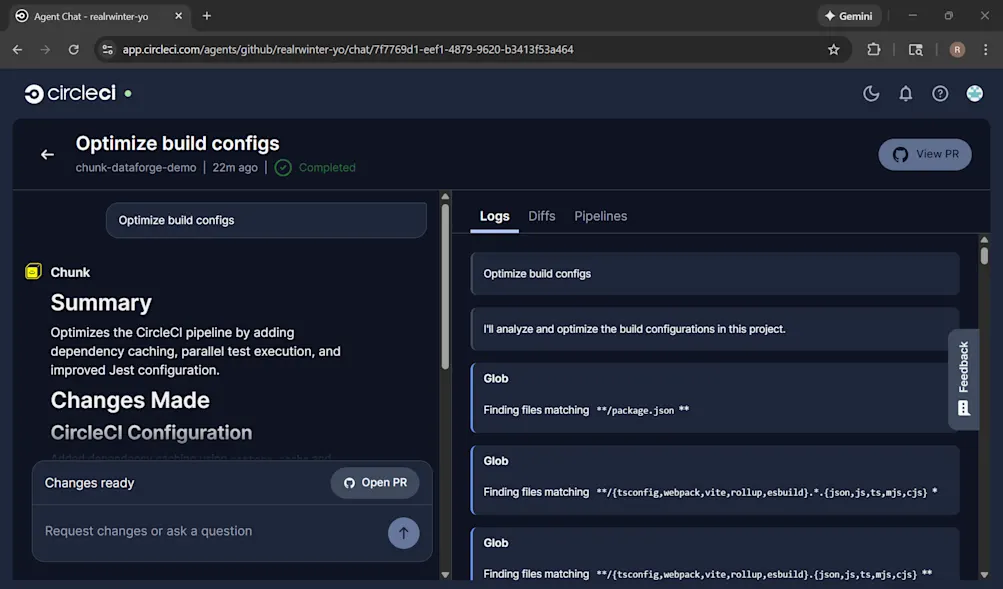Click the logs scrollbar down arrow
The height and width of the screenshot is (589, 1003).
click(984, 574)
